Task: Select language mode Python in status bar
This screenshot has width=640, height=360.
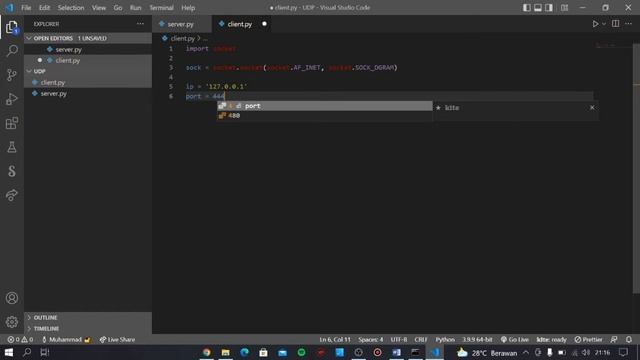Action: 445,340
